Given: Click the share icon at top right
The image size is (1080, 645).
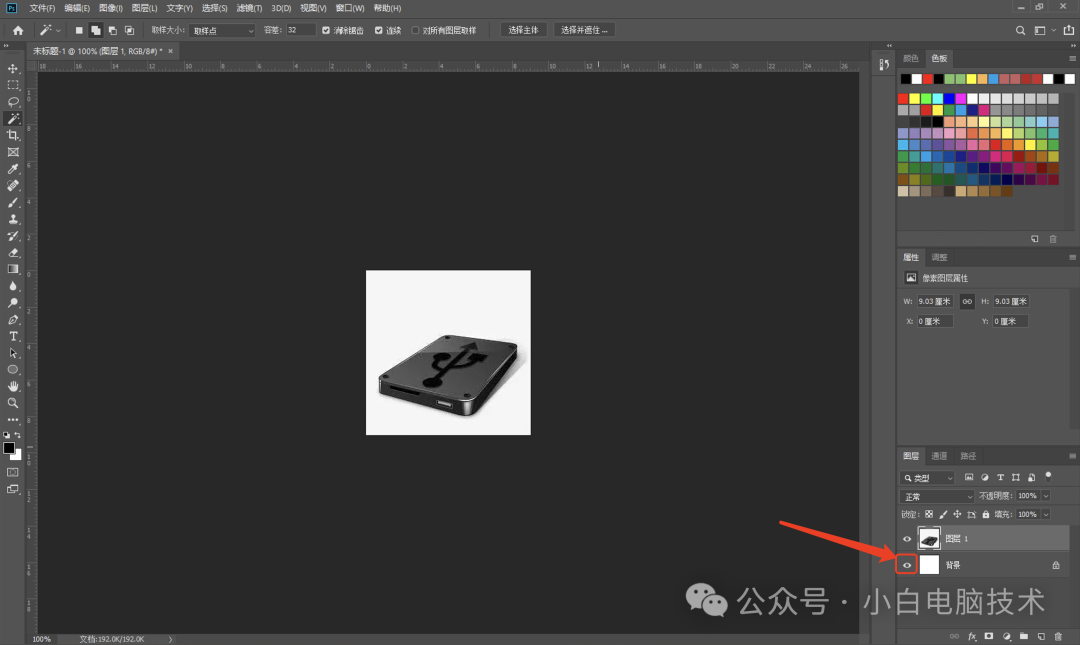Looking at the screenshot, I should coord(1068,30).
